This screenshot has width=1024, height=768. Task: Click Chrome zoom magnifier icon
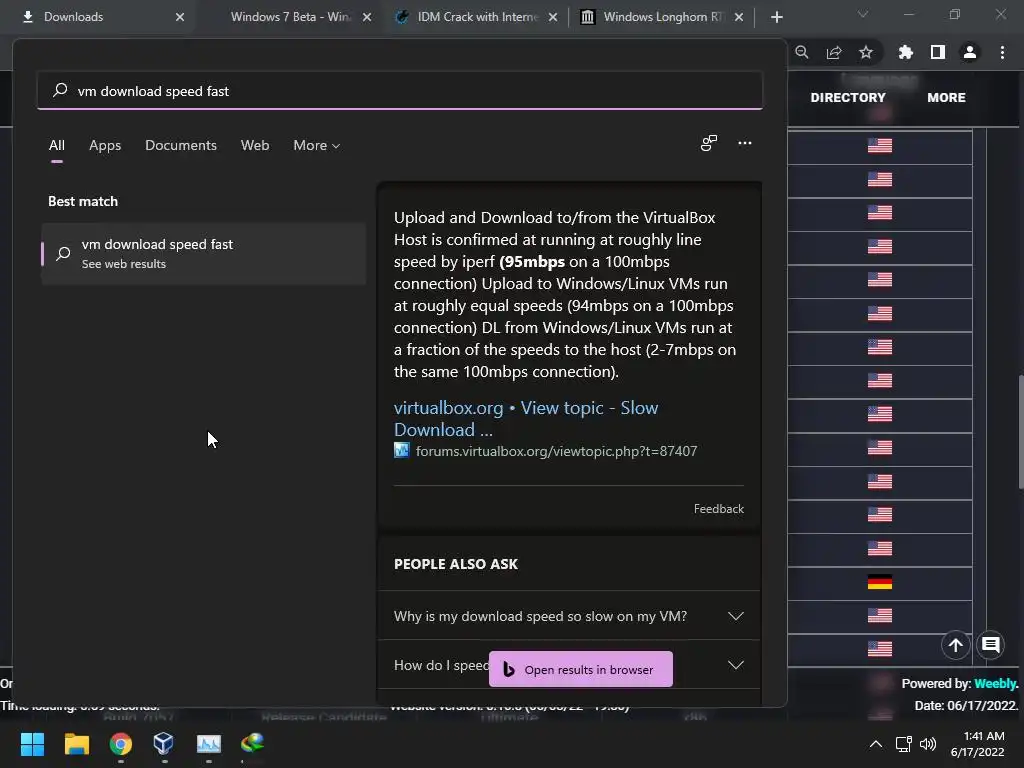pyautogui.click(x=802, y=52)
